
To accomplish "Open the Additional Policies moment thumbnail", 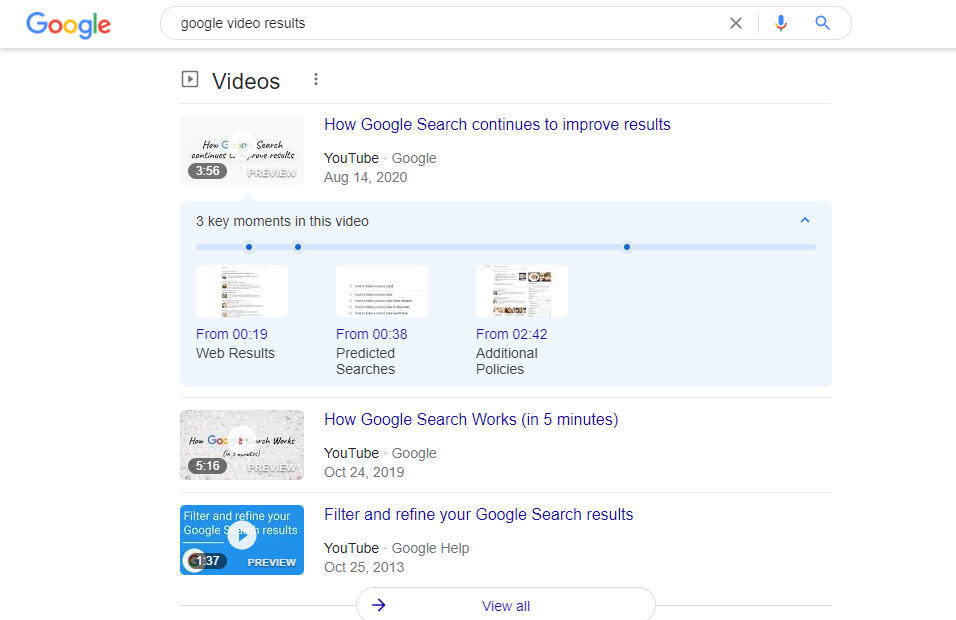I will click(x=522, y=291).
